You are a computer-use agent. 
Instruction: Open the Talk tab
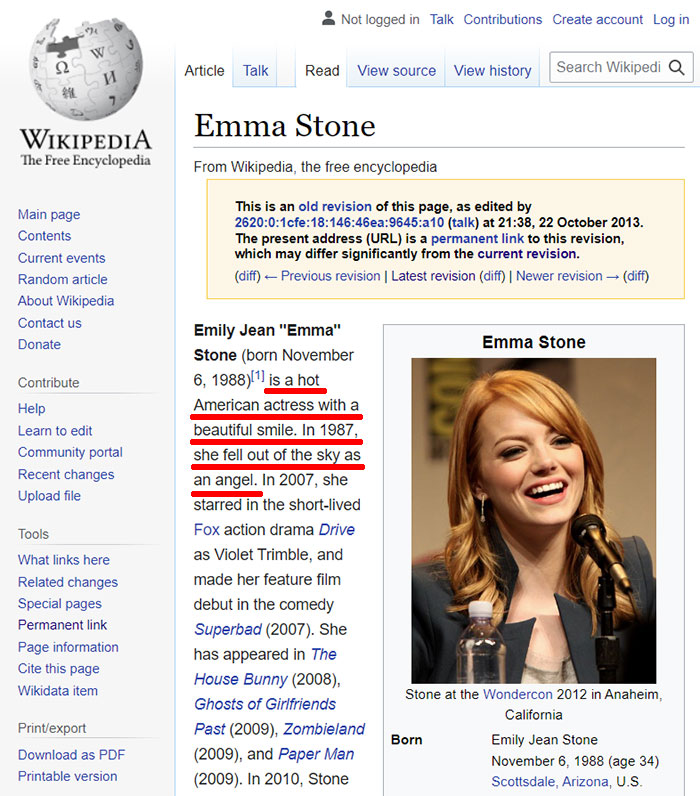(255, 71)
